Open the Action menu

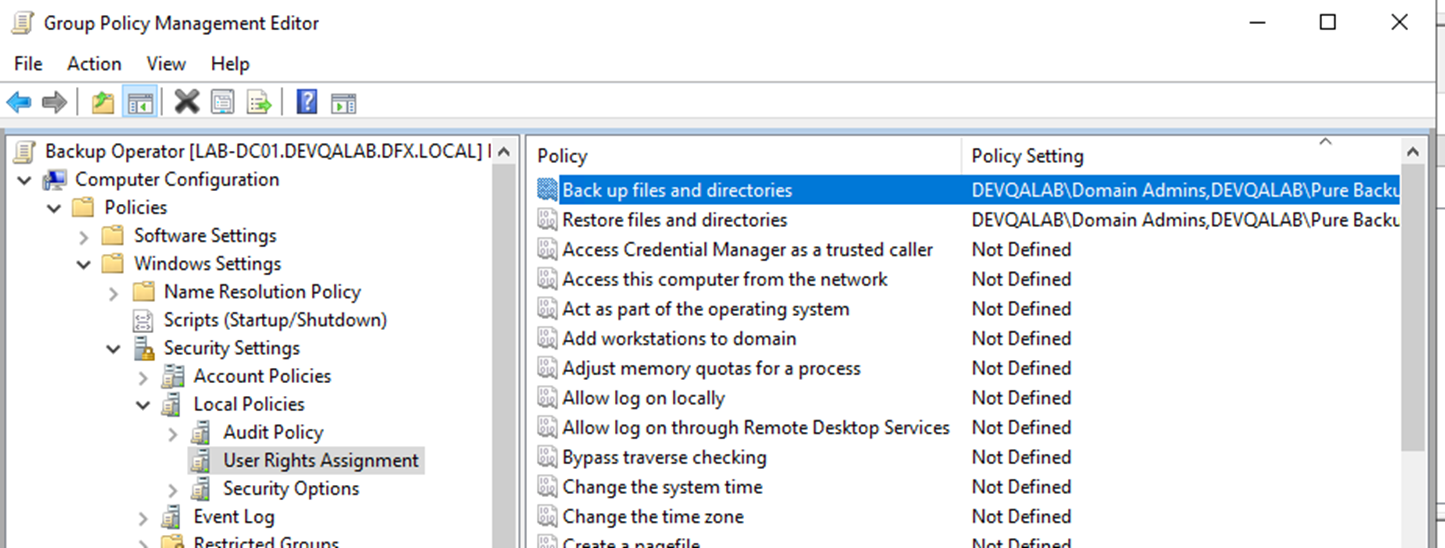coord(94,63)
